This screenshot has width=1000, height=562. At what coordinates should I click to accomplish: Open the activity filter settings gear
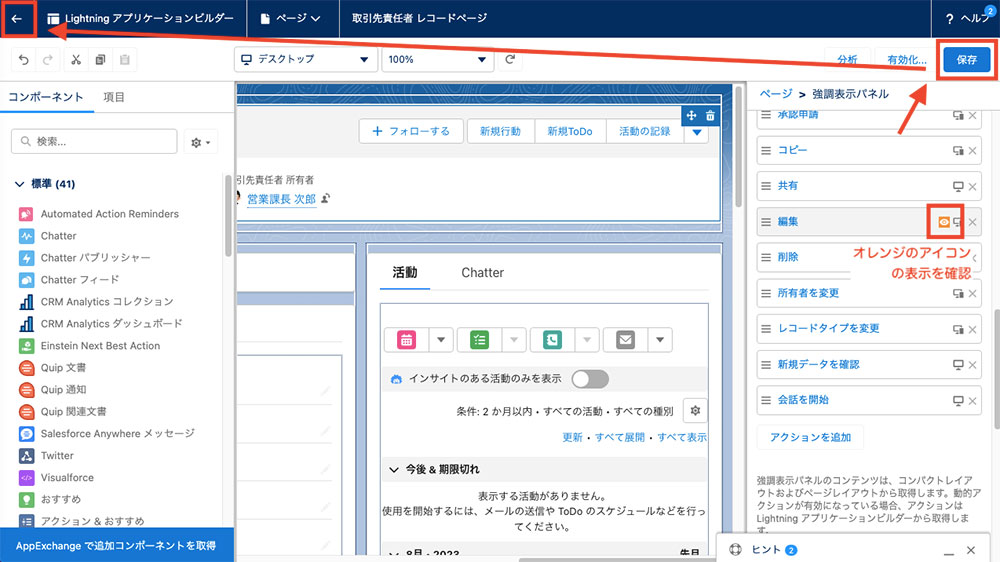point(695,411)
